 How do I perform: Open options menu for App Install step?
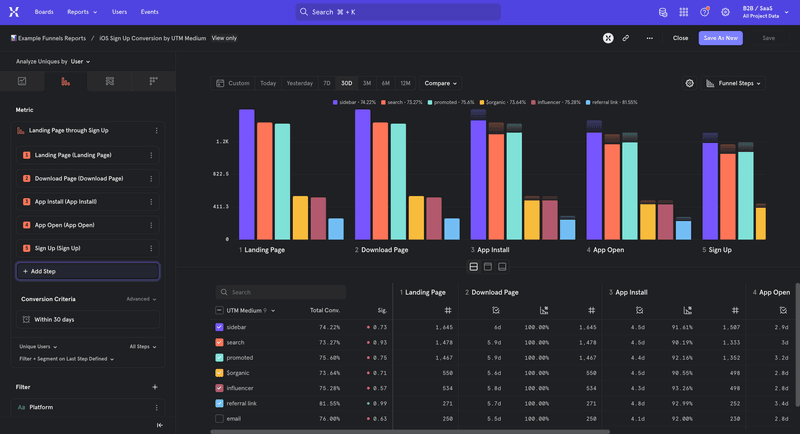151,202
